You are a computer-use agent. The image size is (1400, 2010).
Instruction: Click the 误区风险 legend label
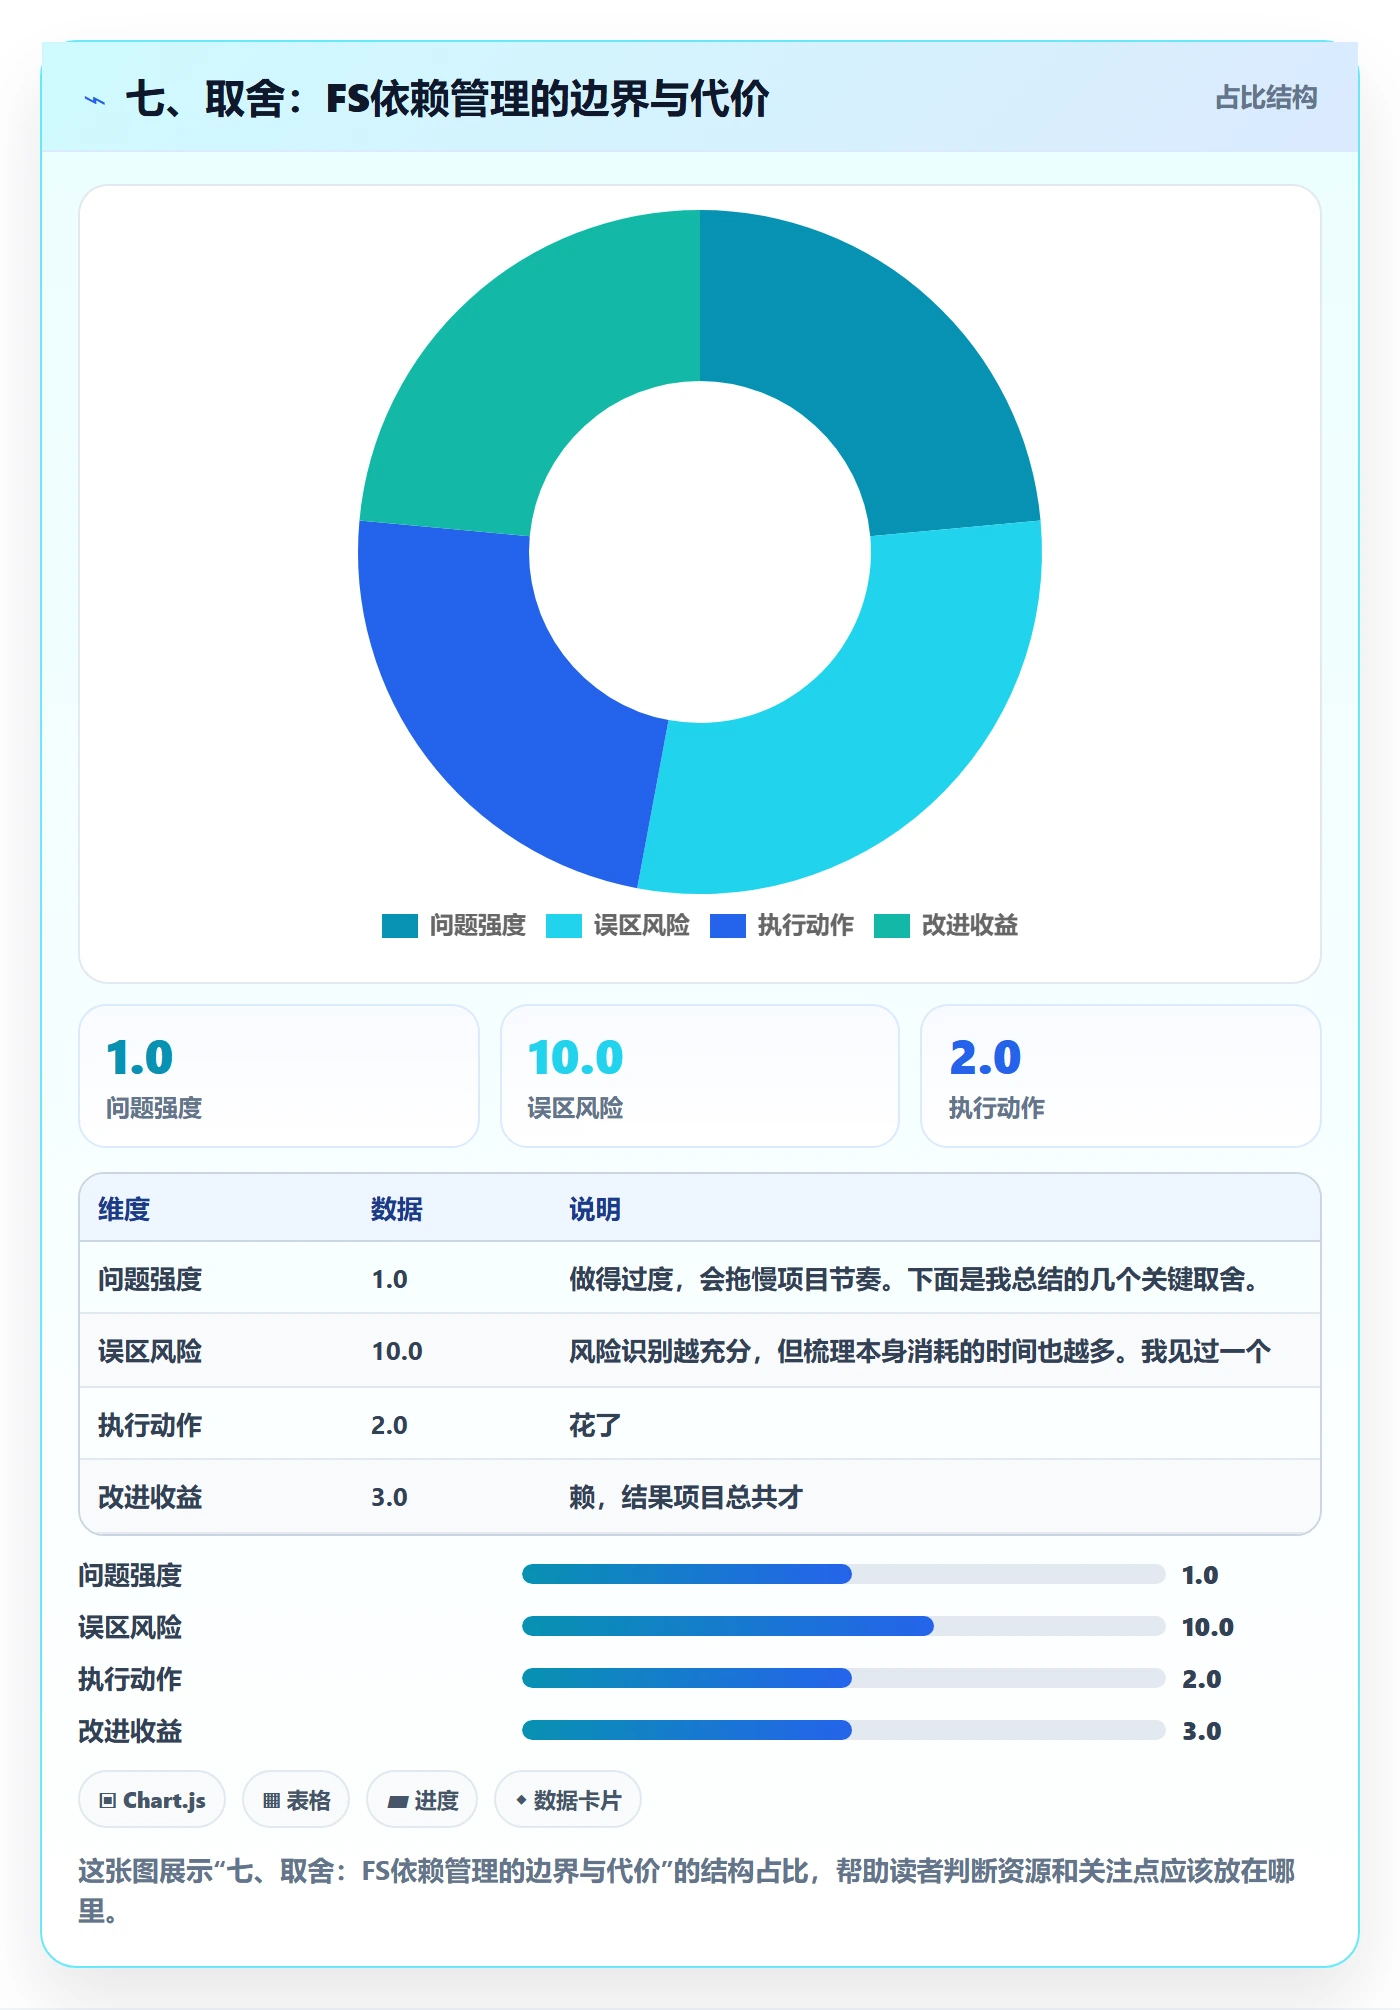coord(642,926)
